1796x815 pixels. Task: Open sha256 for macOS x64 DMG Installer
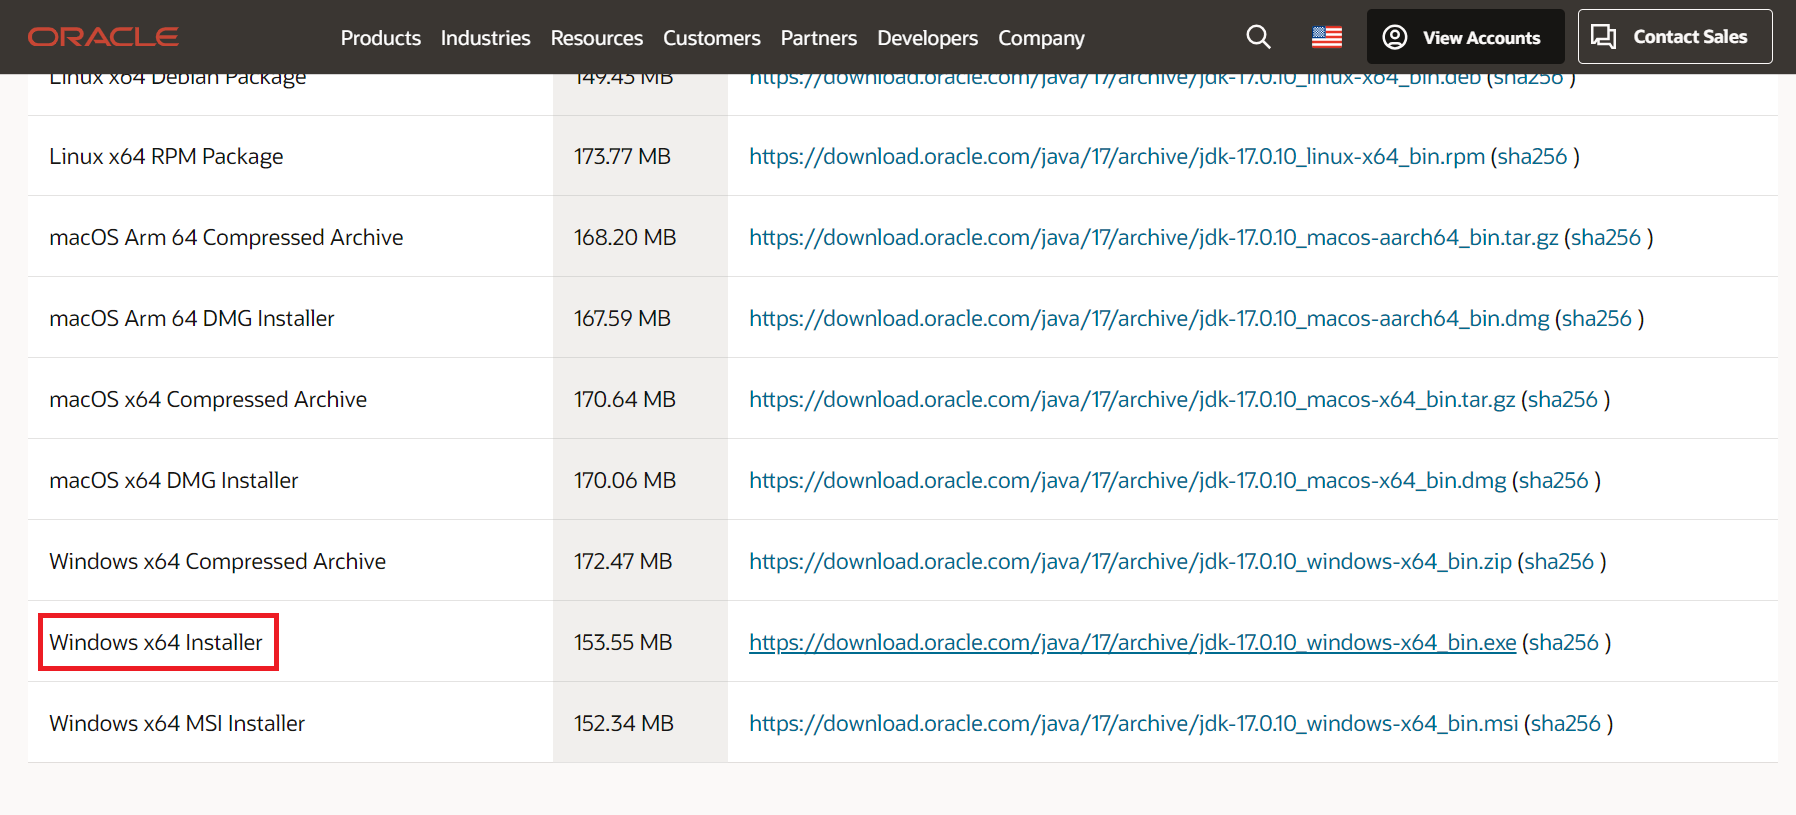1554,480
